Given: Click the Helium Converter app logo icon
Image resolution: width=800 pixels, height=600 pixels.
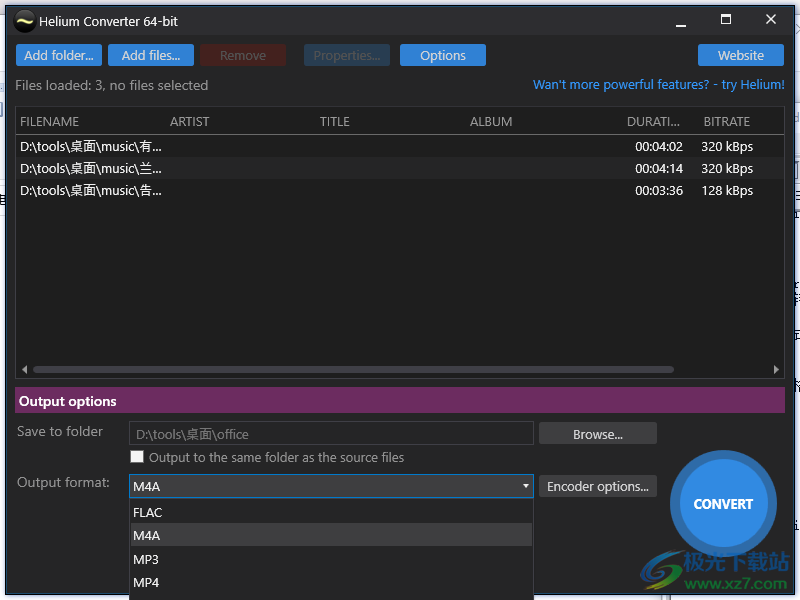Looking at the screenshot, I should (24, 21).
